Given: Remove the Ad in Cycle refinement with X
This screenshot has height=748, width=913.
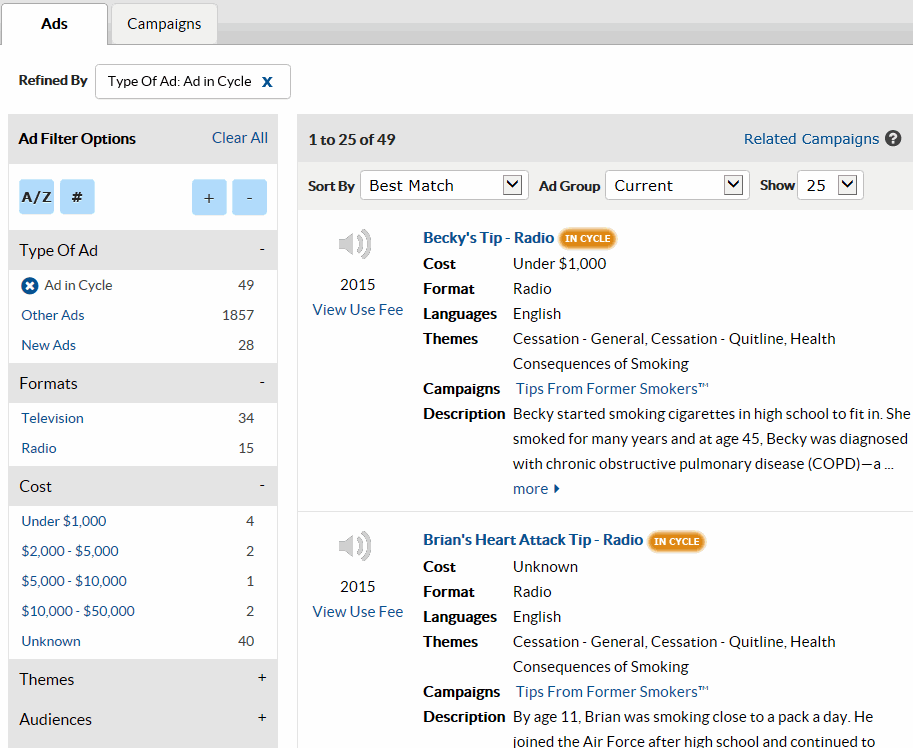Looking at the screenshot, I should [267, 82].
